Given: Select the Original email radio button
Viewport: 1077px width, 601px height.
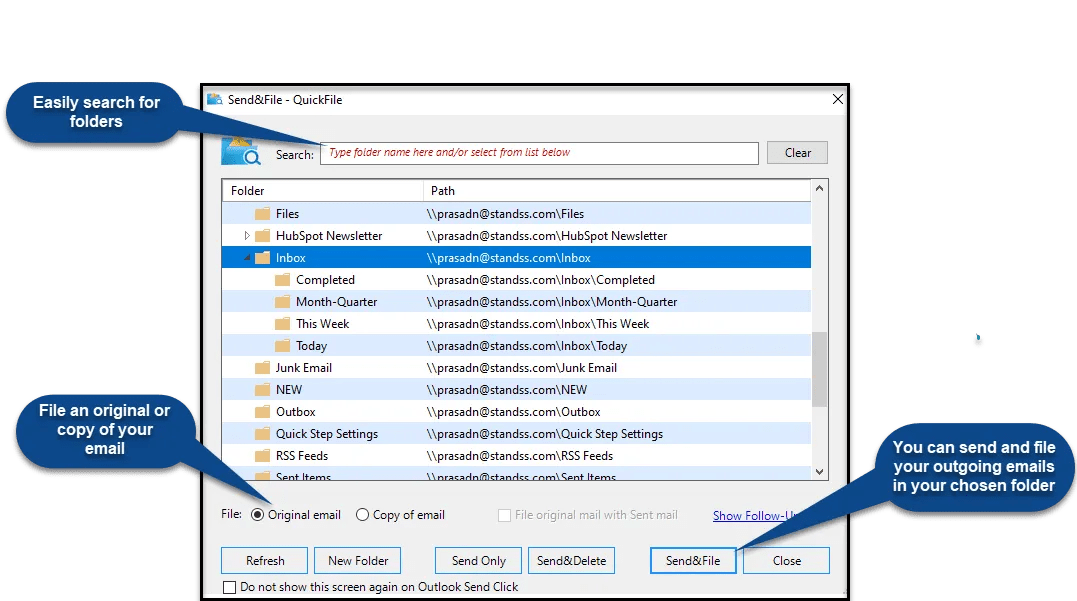Looking at the screenshot, I should 257,514.
